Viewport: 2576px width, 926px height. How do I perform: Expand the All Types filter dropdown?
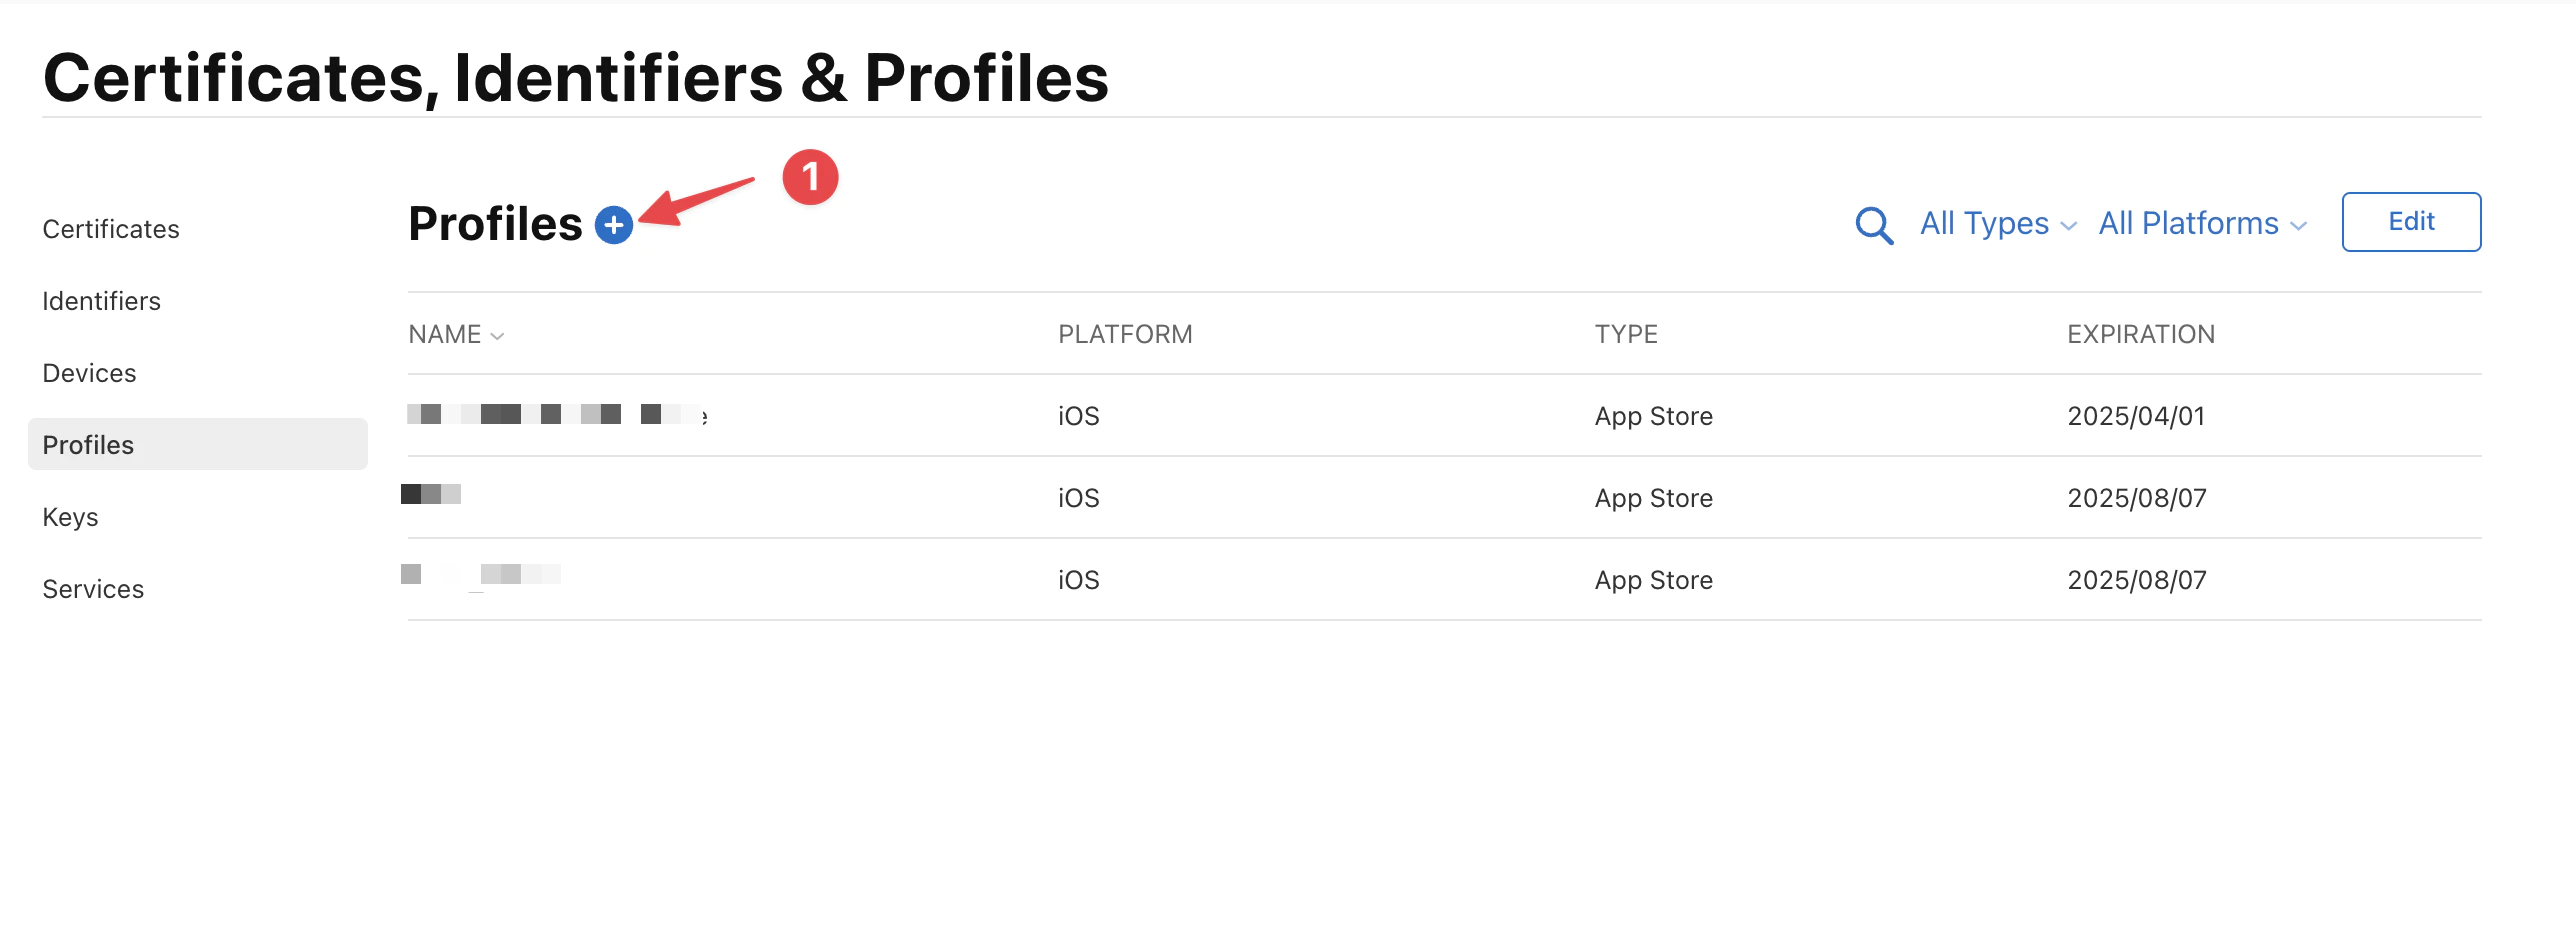(1997, 224)
